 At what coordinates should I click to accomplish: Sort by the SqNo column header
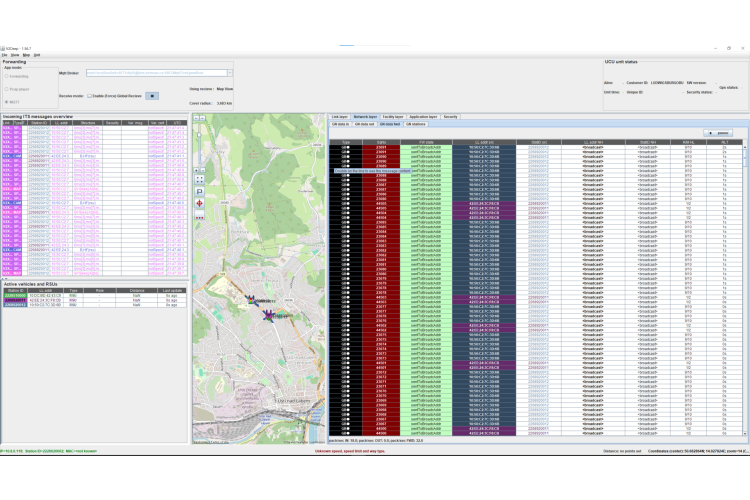click(x=381, y=142)
